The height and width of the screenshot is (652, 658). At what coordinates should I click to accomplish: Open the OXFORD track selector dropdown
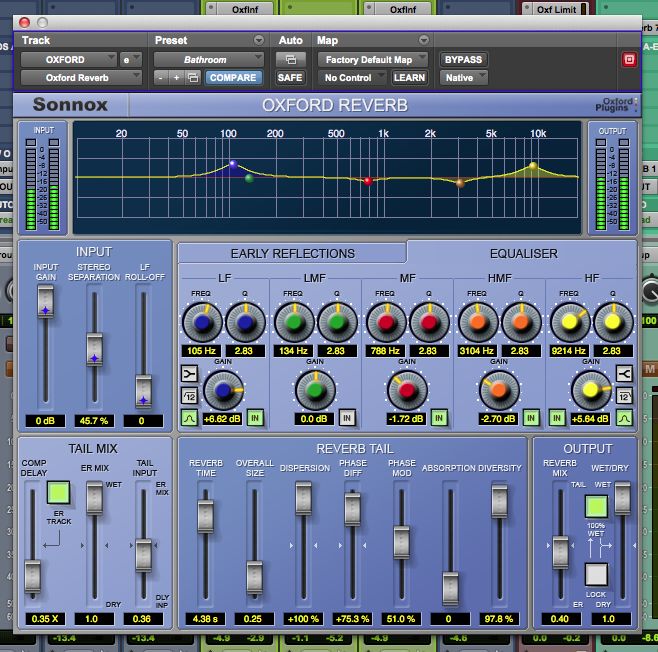coord(69,60)
